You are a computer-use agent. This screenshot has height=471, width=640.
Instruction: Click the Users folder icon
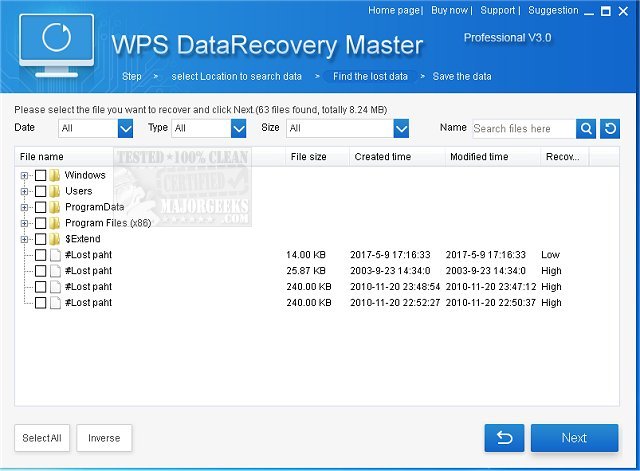click(55, 191)
